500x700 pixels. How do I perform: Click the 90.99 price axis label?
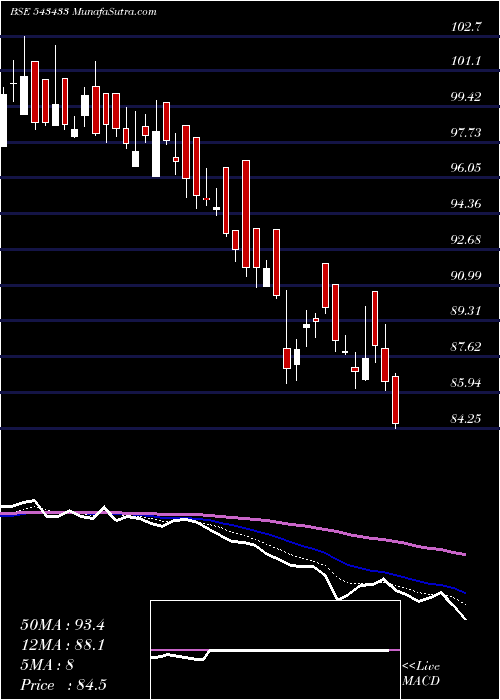click(466, 275)
